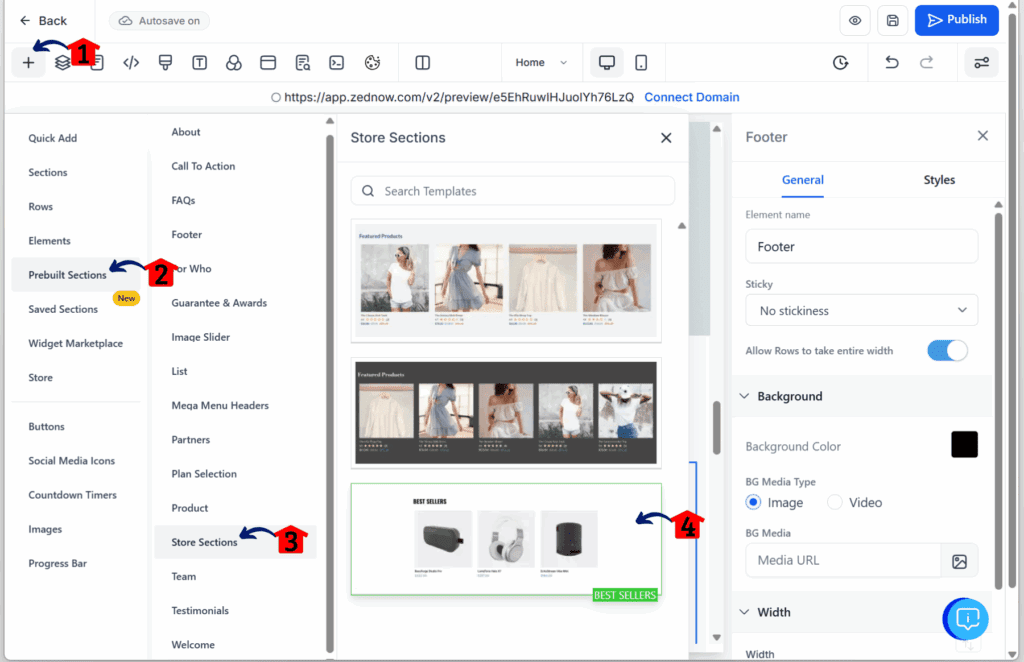Click the preview URL text

click(x=458, y=97)
